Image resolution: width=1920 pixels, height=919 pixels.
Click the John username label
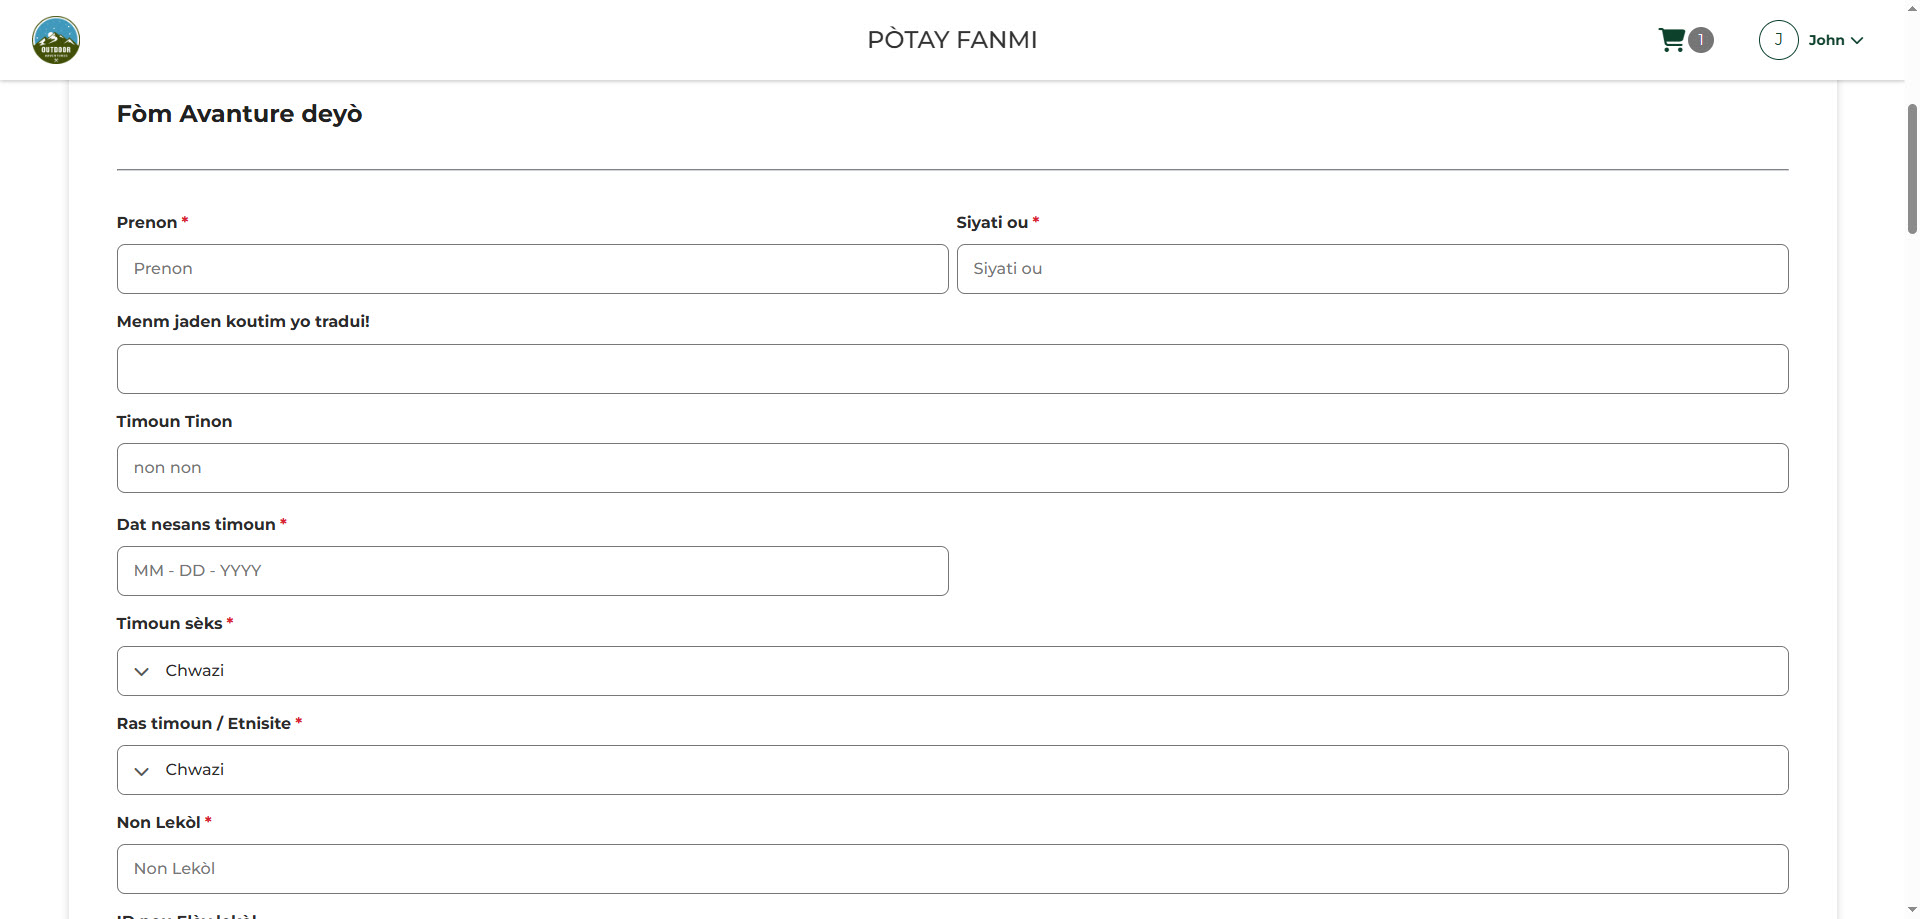1826,40
